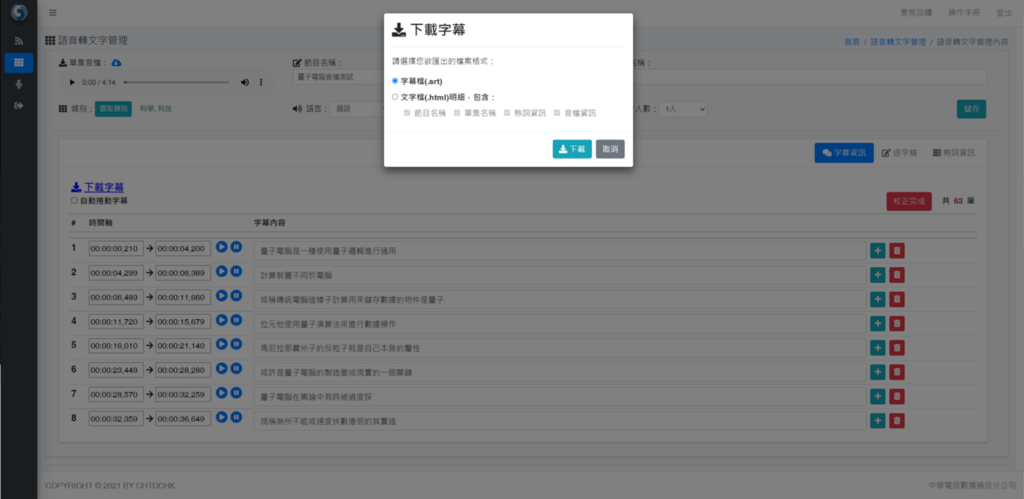The image size is (1024, 499).
Task: Pause subtitle row 5 segment
Action: (236, 344)
